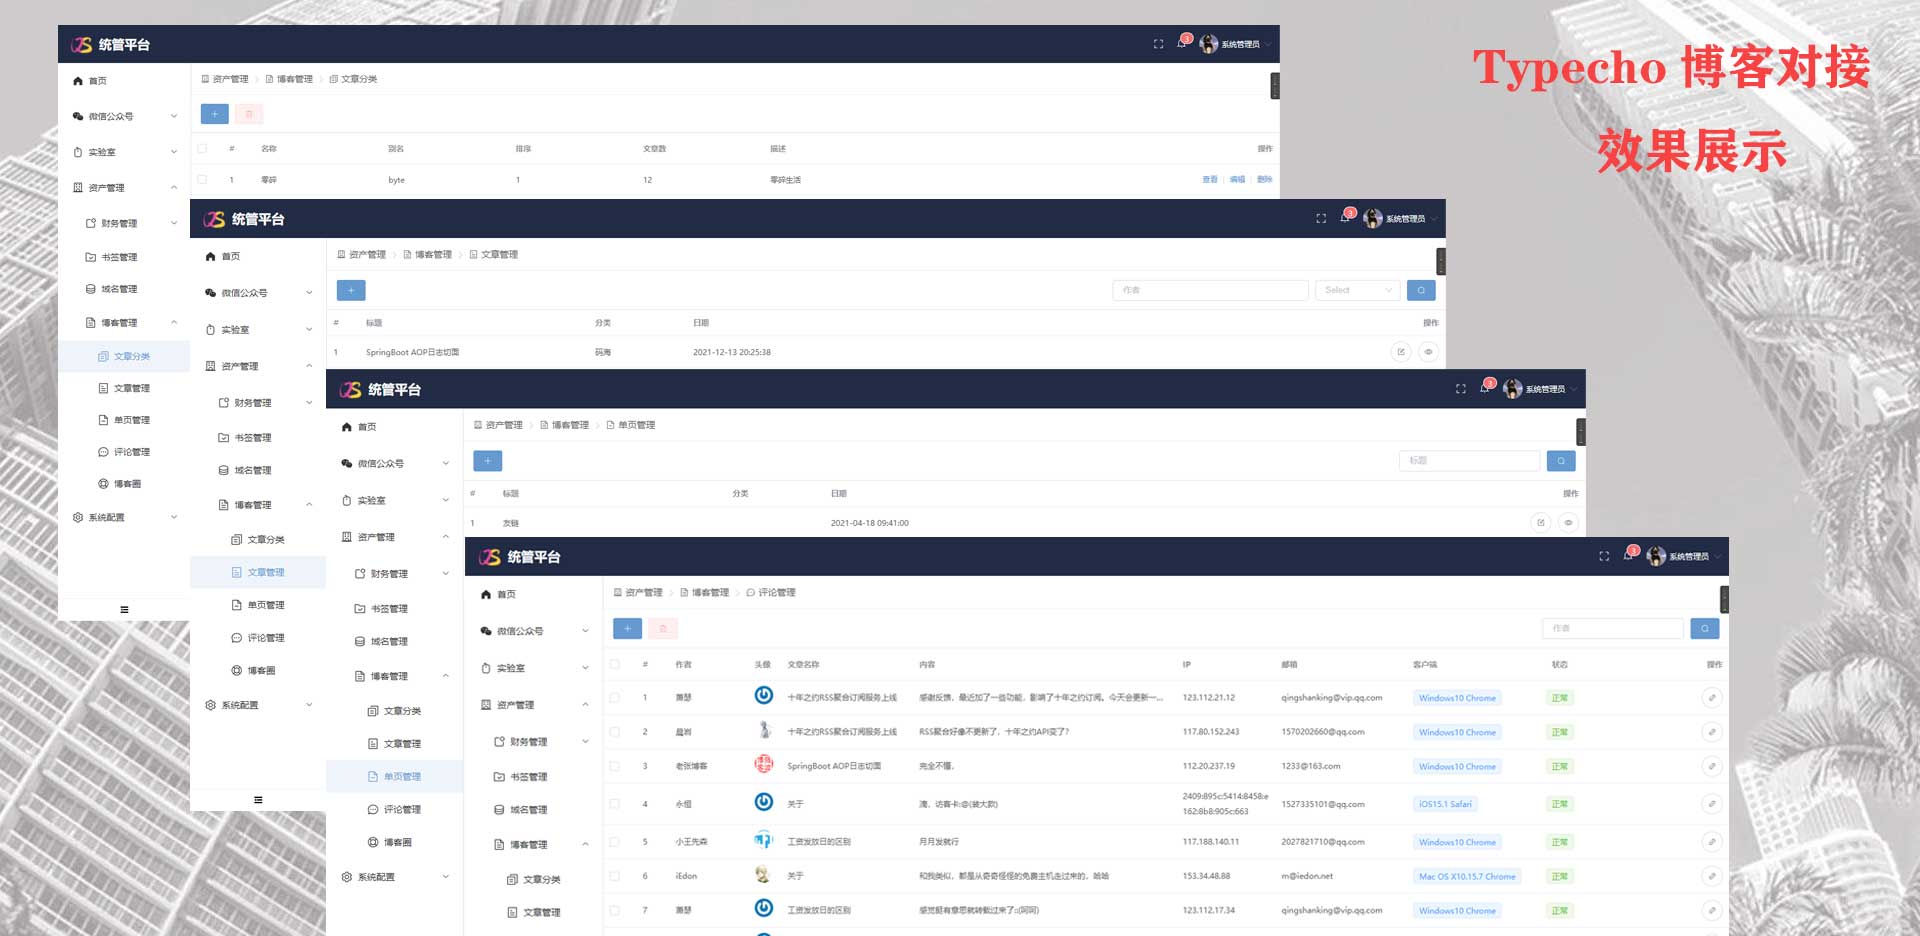1920x936 pixels.
Task: Open notification bell in 文章管理 window
Action: (1345, 218)
